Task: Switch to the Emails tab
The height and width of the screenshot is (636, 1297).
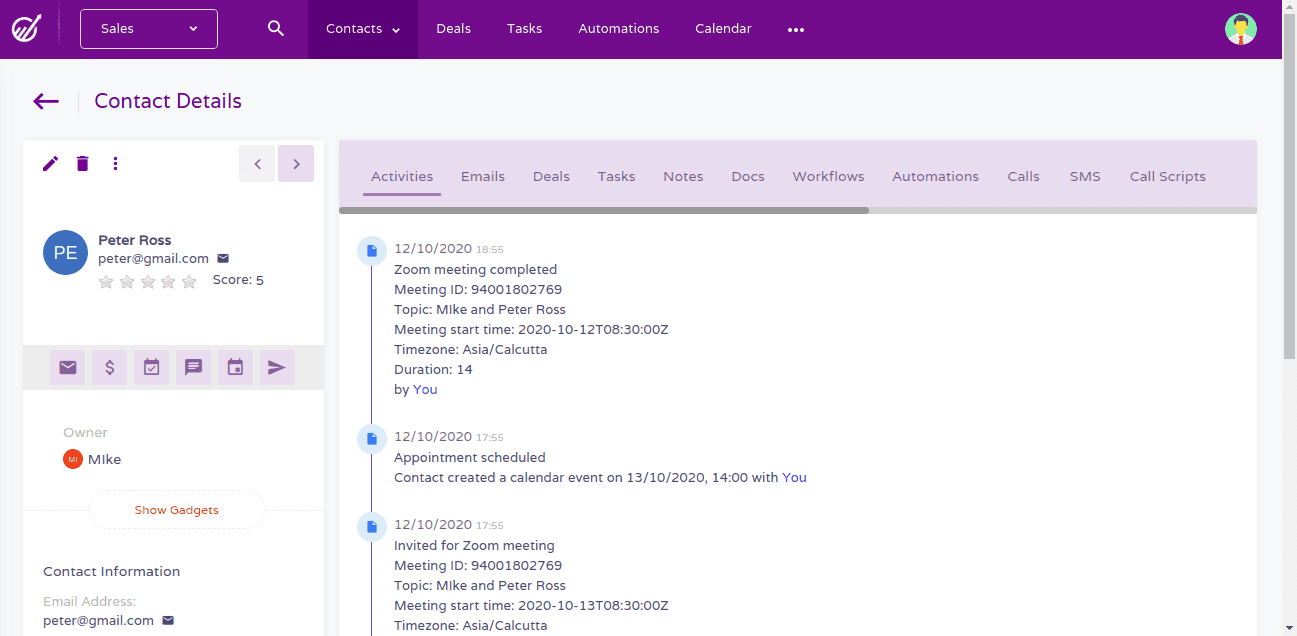Action: (482, 176)
